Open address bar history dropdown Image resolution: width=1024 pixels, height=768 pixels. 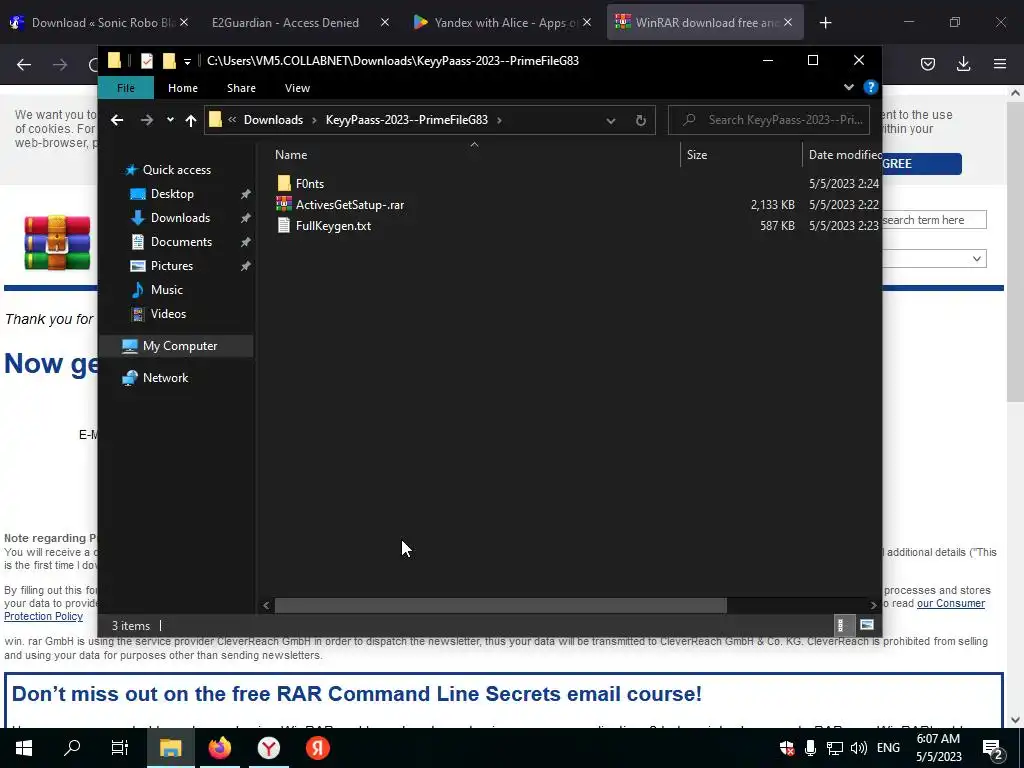611,121
